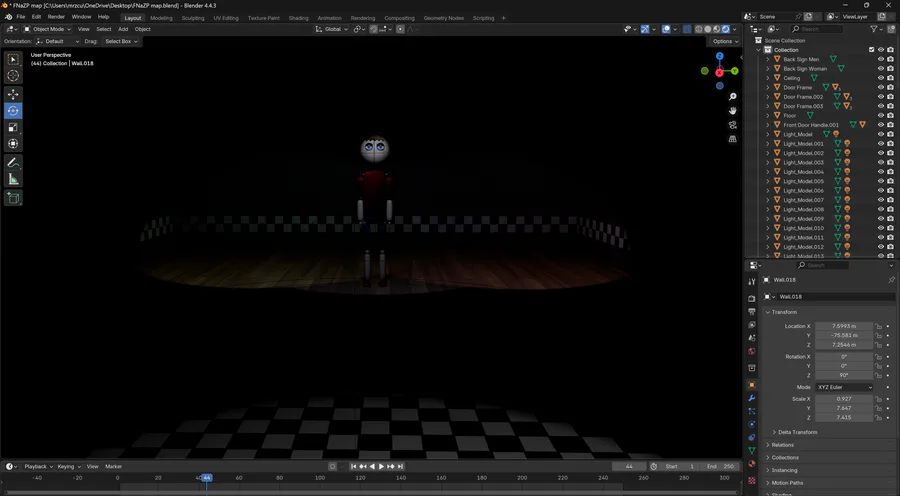900x496 pixels.
Task: Switch to Shading workspace tab
Action: 298,18
